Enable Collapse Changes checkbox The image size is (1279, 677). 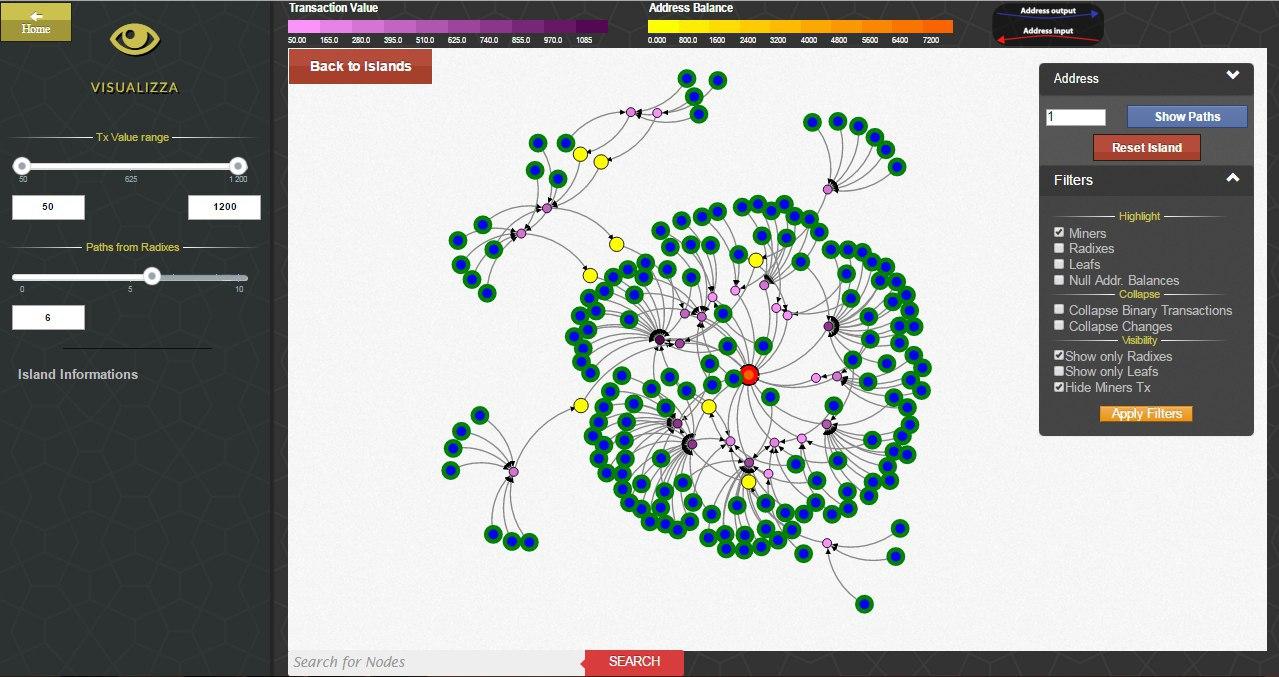coord(1059,326)
